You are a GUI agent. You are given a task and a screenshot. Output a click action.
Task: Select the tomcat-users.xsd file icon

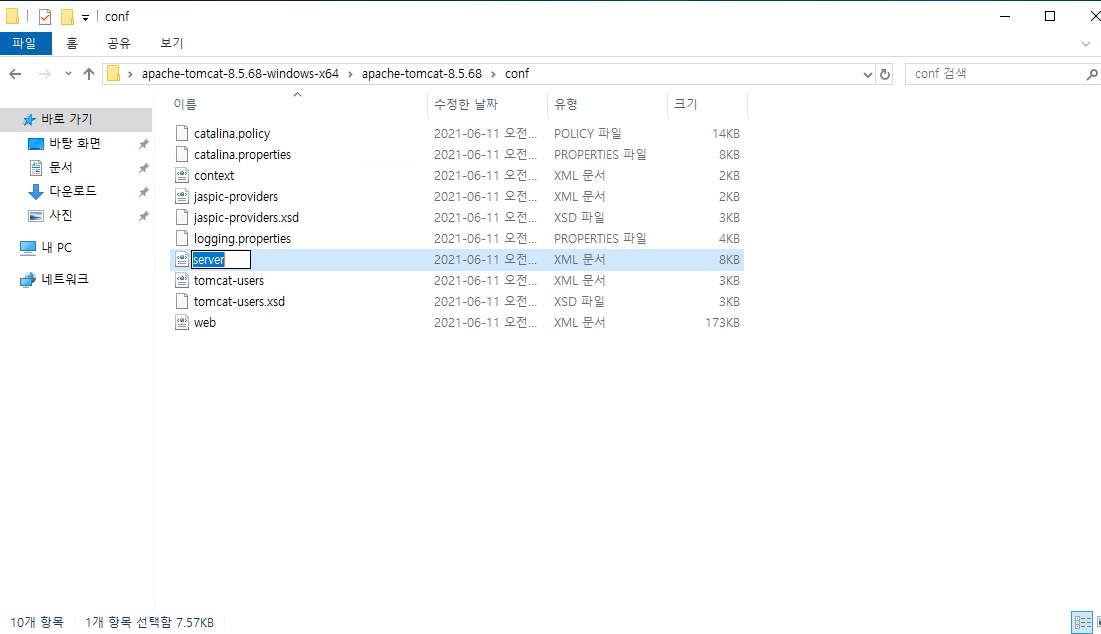click(182, 301)
